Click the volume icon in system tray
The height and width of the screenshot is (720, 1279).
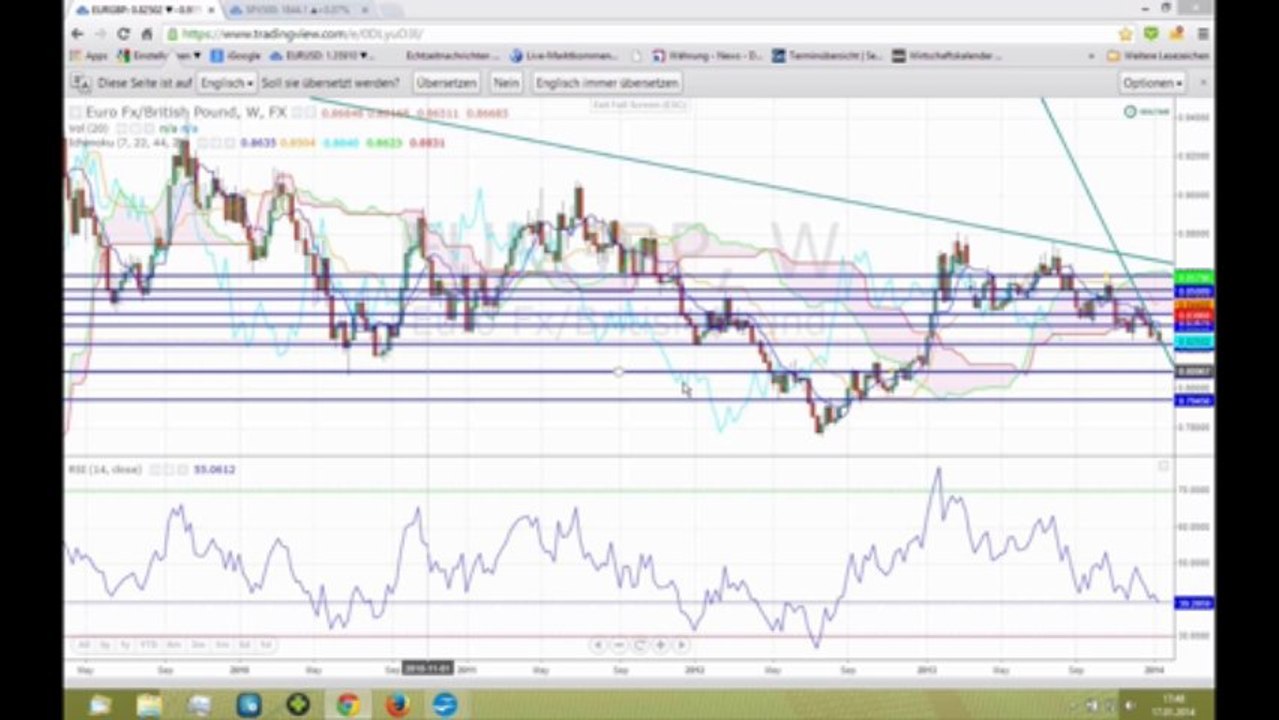[x=1130, y=705]
